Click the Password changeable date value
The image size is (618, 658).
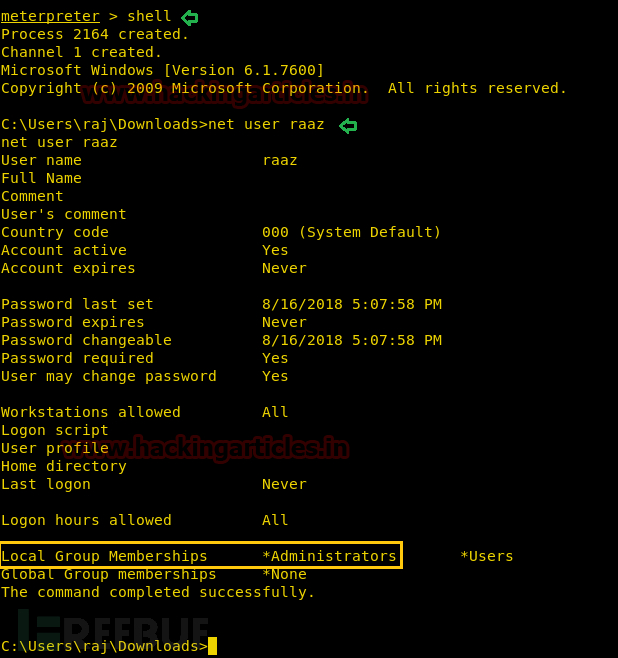point(352,340)
